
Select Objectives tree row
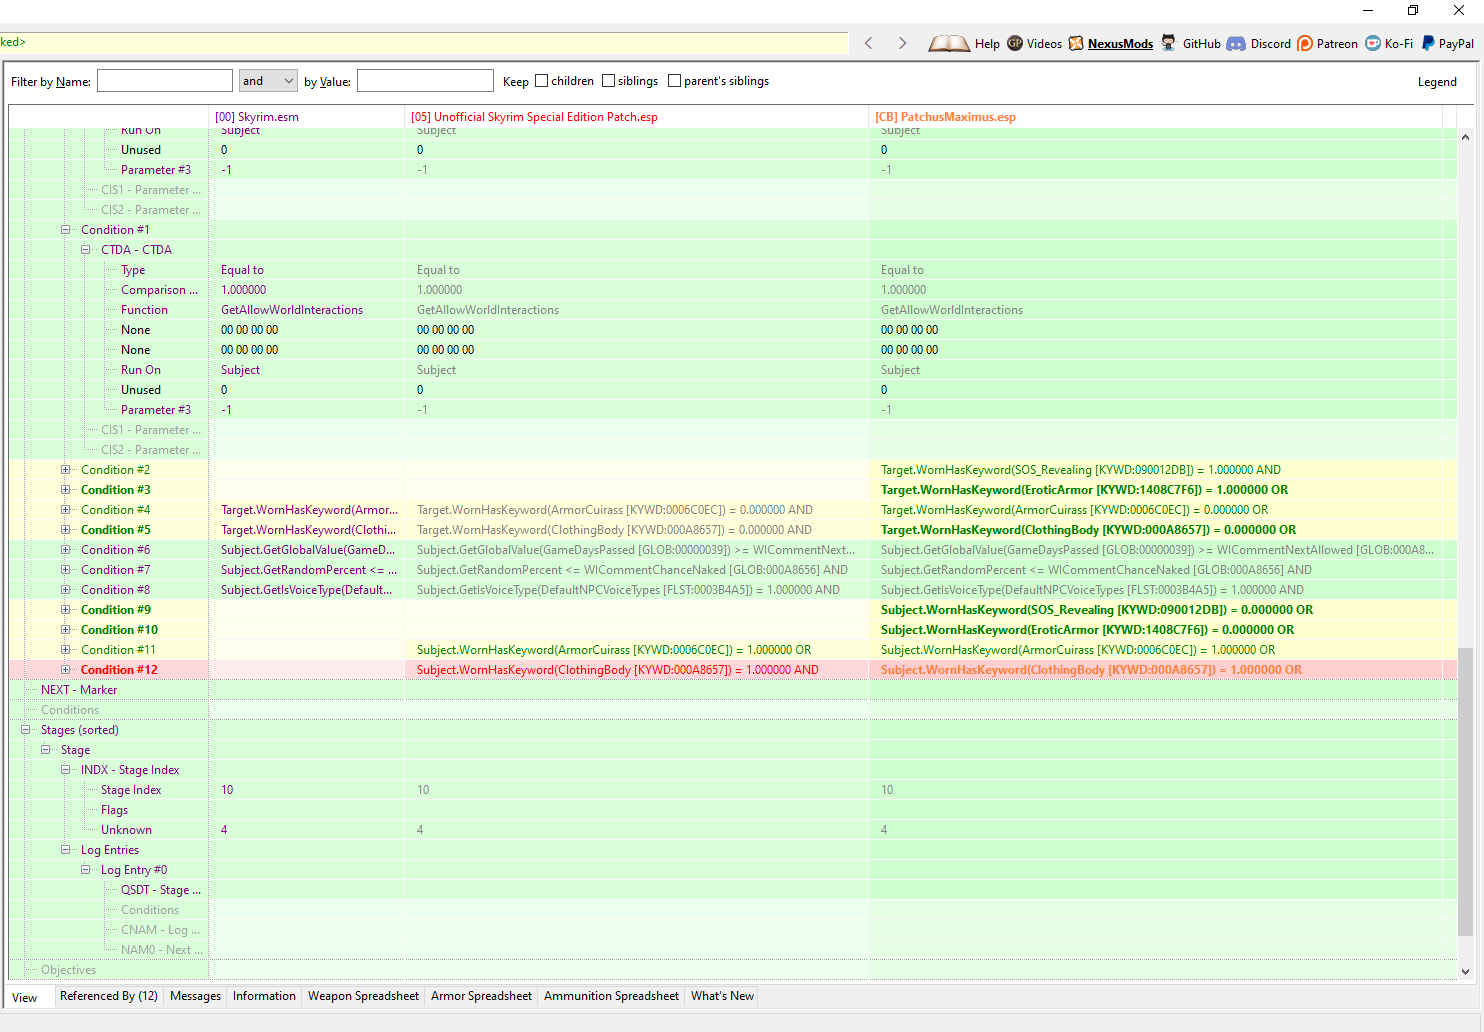(x=68, y=970)
